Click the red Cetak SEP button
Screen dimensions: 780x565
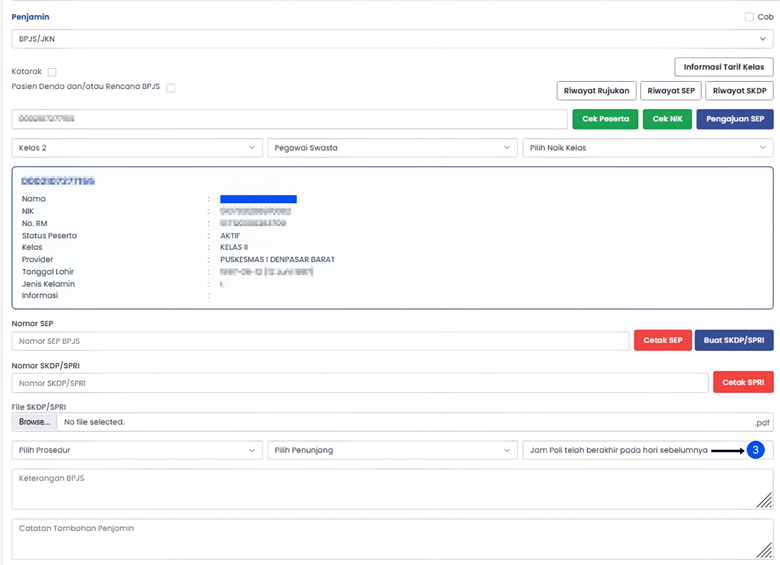coord(662,341)
